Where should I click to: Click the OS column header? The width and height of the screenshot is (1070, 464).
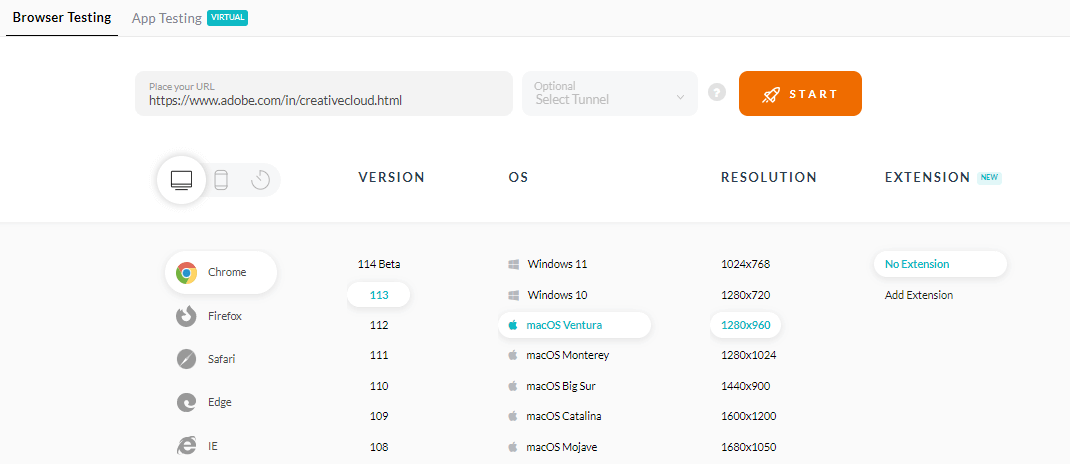click(x=519, y=177)
